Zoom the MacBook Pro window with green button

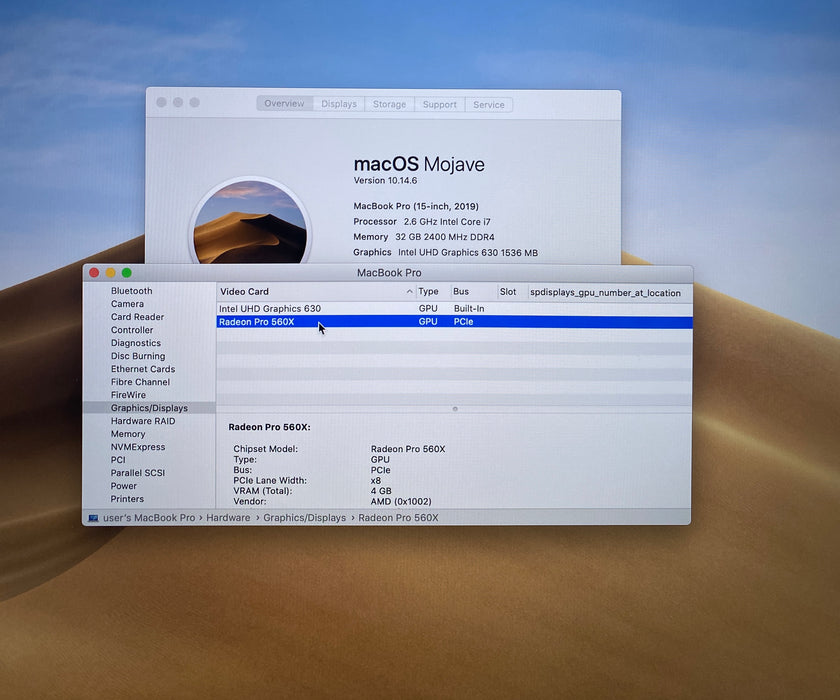pos(126,273)
